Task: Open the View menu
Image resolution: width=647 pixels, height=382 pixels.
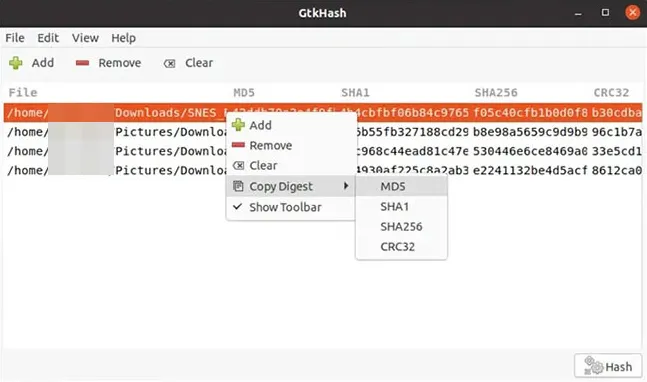Action: (x=85, y=38)
